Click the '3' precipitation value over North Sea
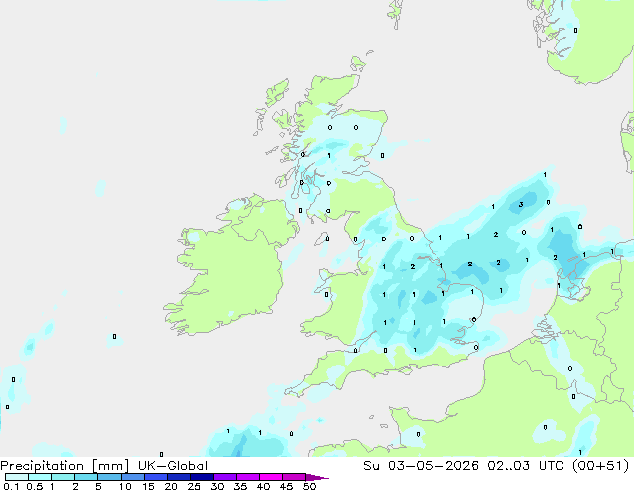The width and height of the screenshot is (634, 490). click(x=521, y=205)
